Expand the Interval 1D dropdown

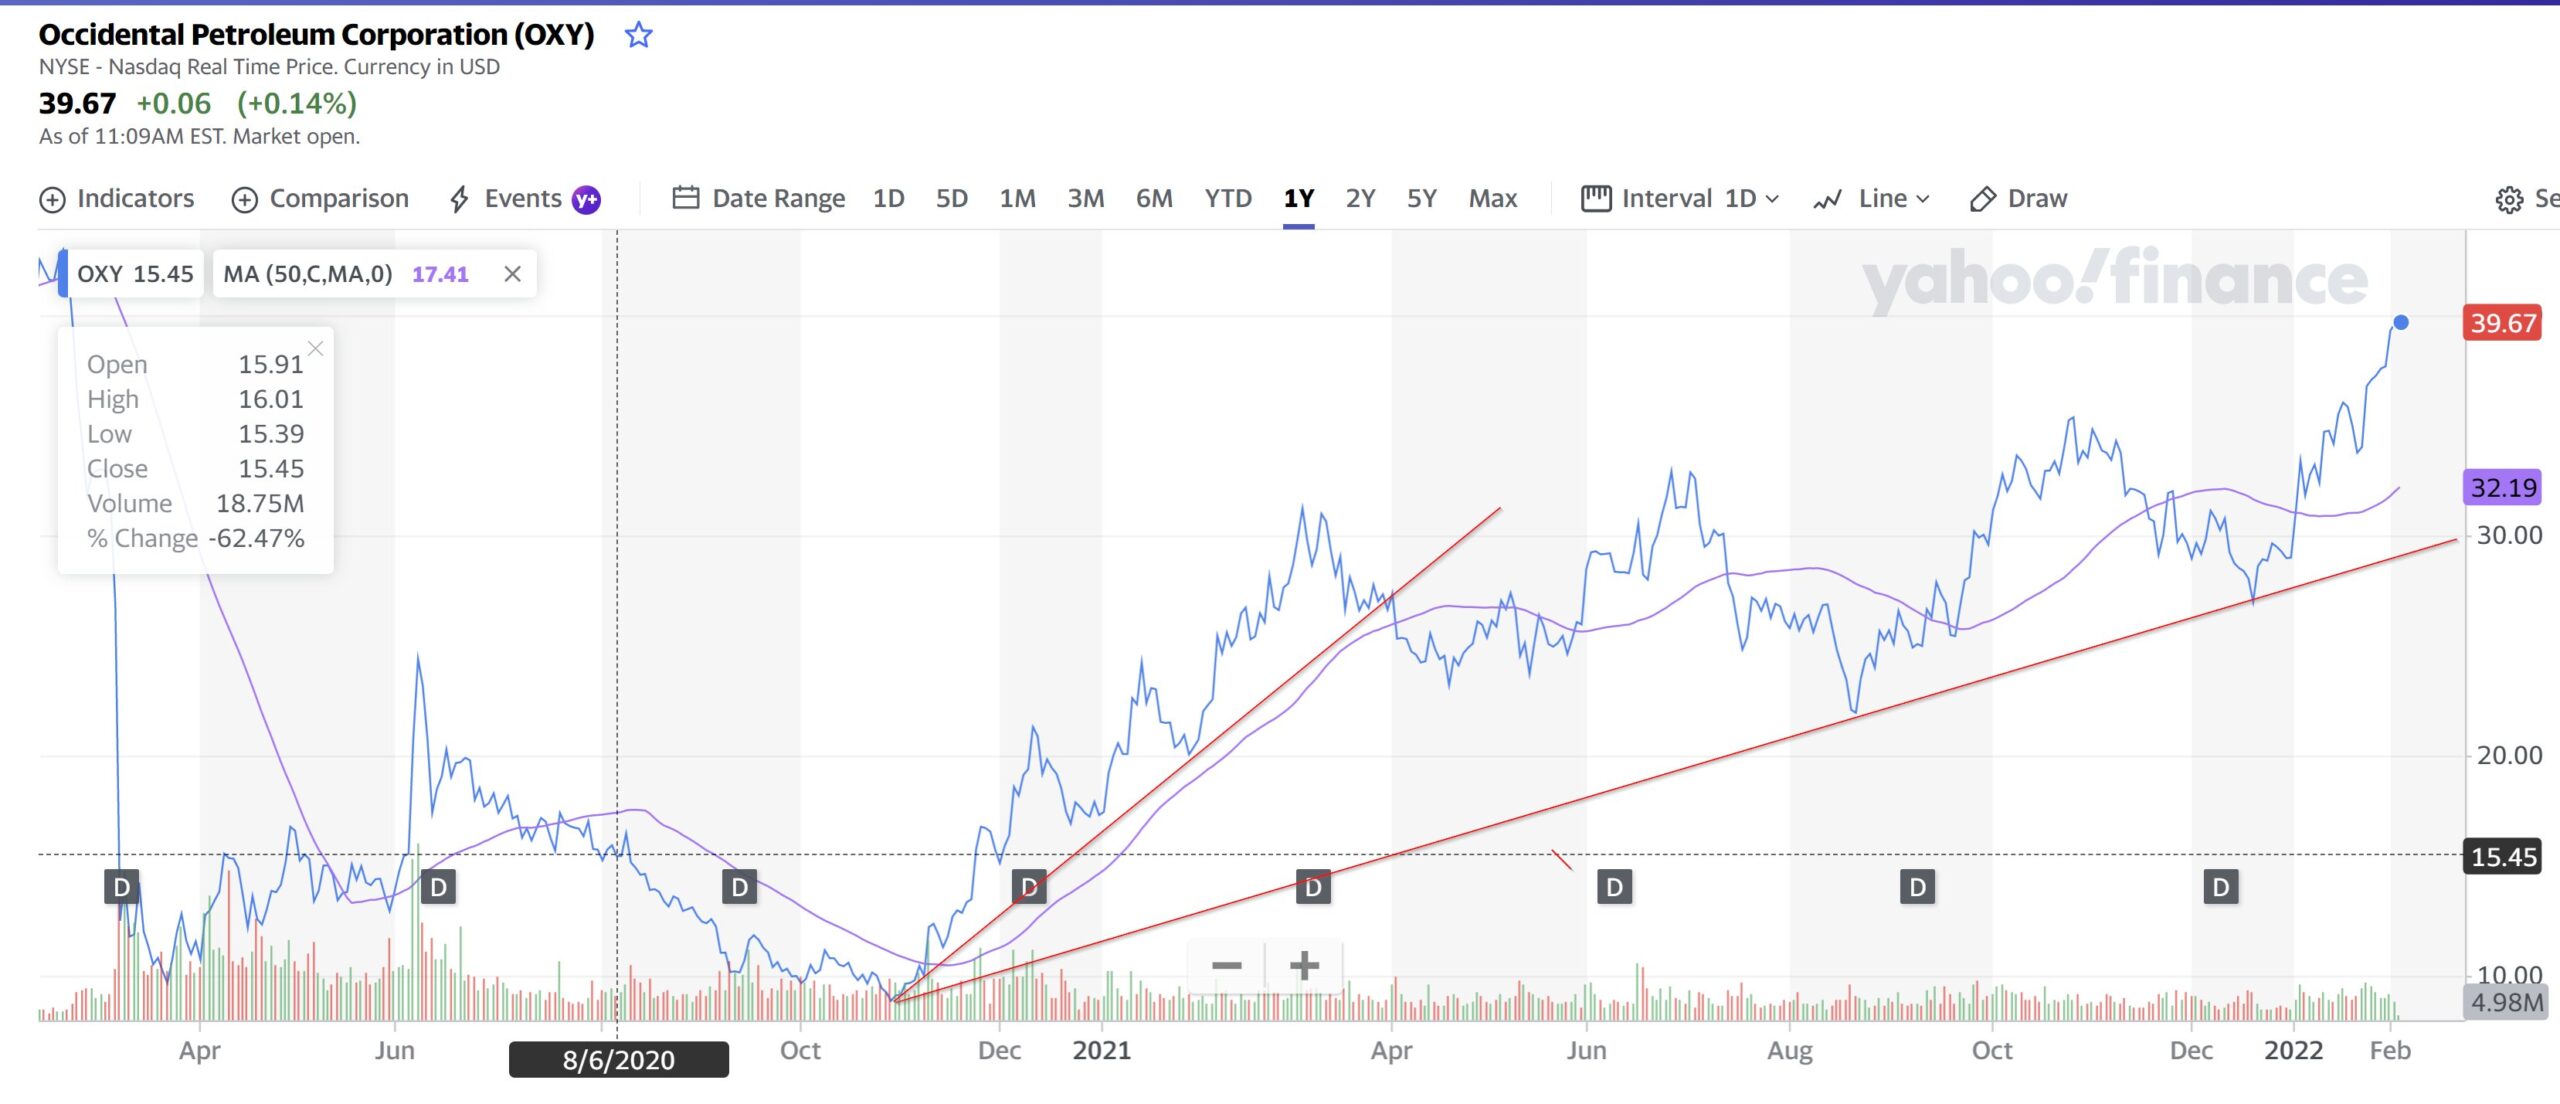click(1680, 198)
